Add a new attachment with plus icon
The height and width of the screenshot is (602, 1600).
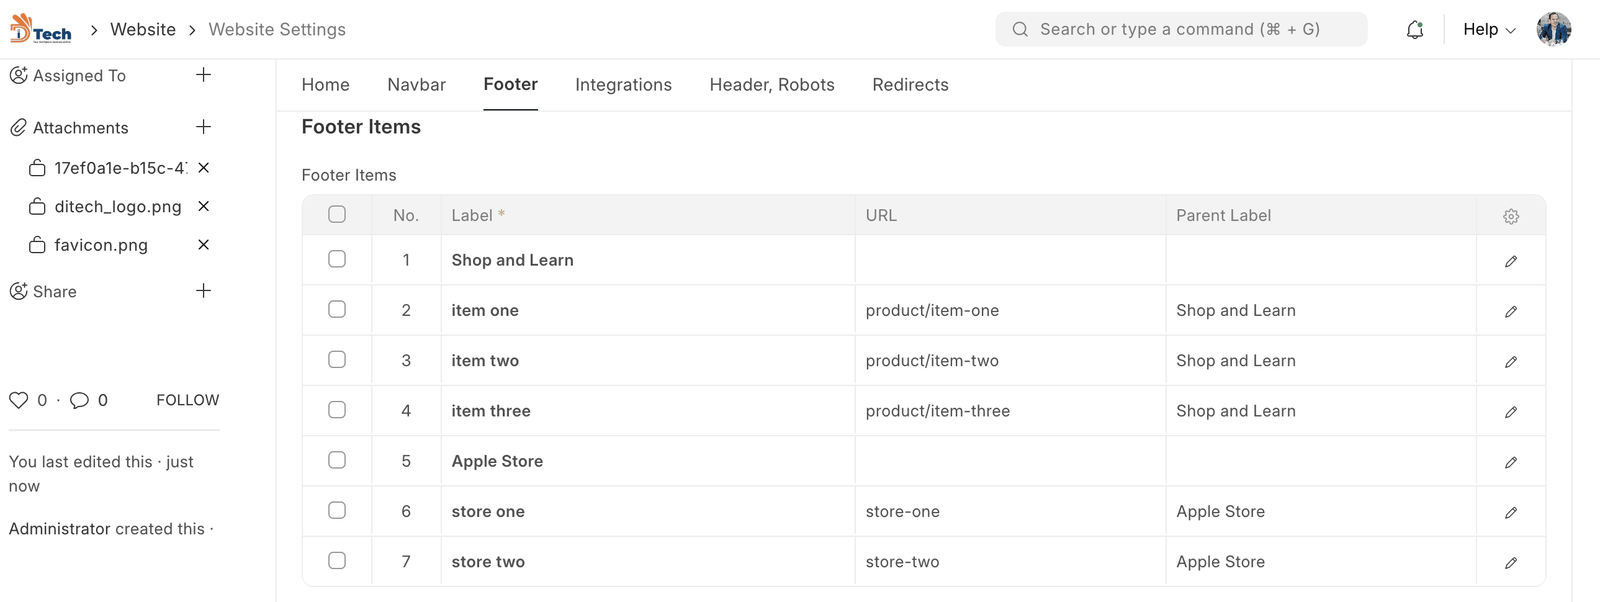pos(203,127)
